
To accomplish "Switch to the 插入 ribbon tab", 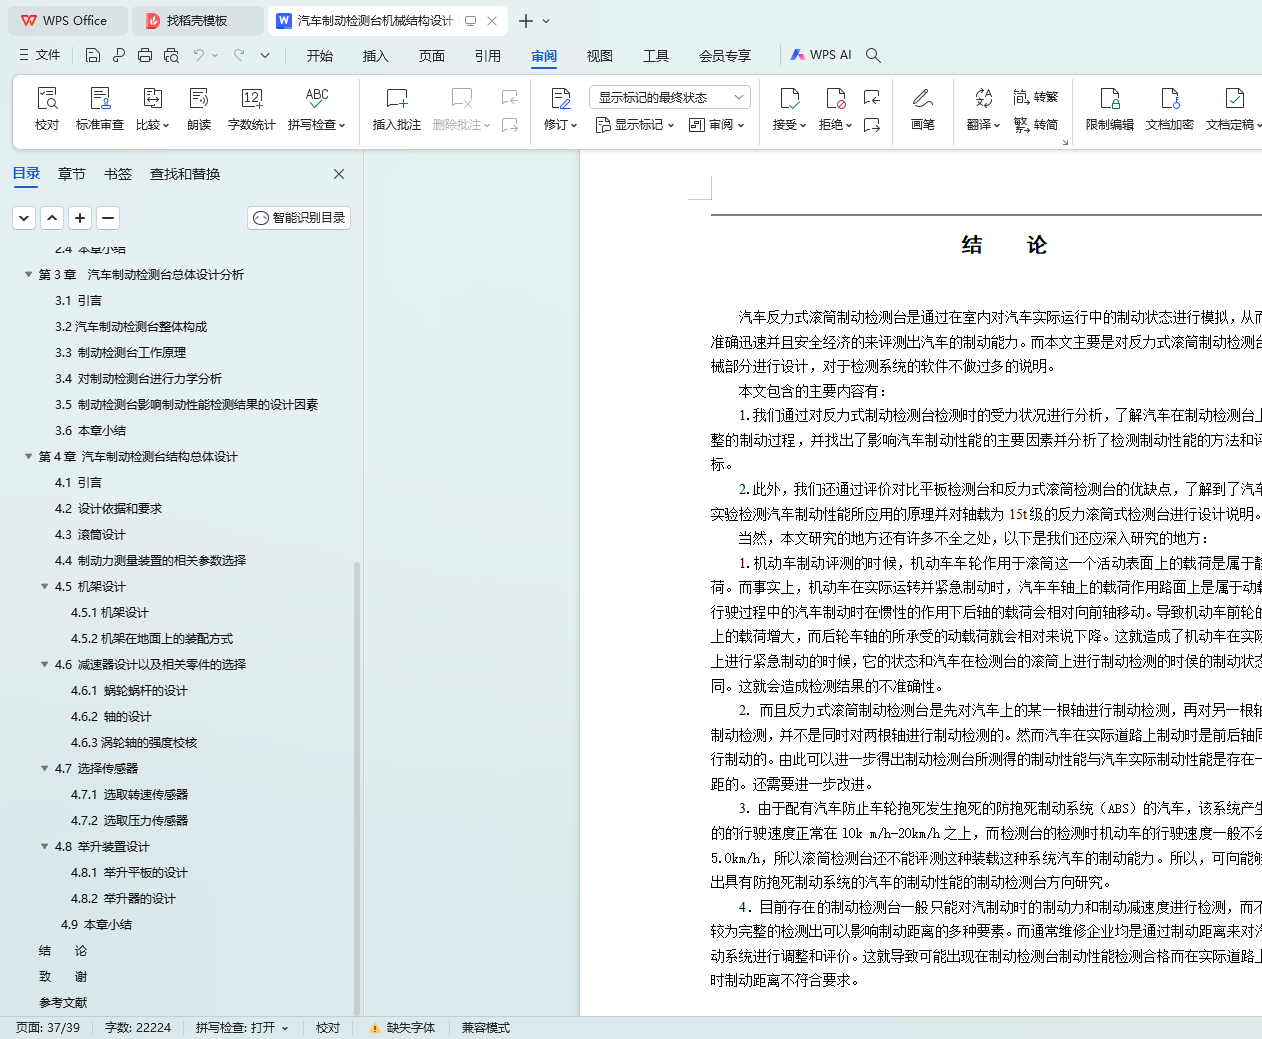I will 376,56.
